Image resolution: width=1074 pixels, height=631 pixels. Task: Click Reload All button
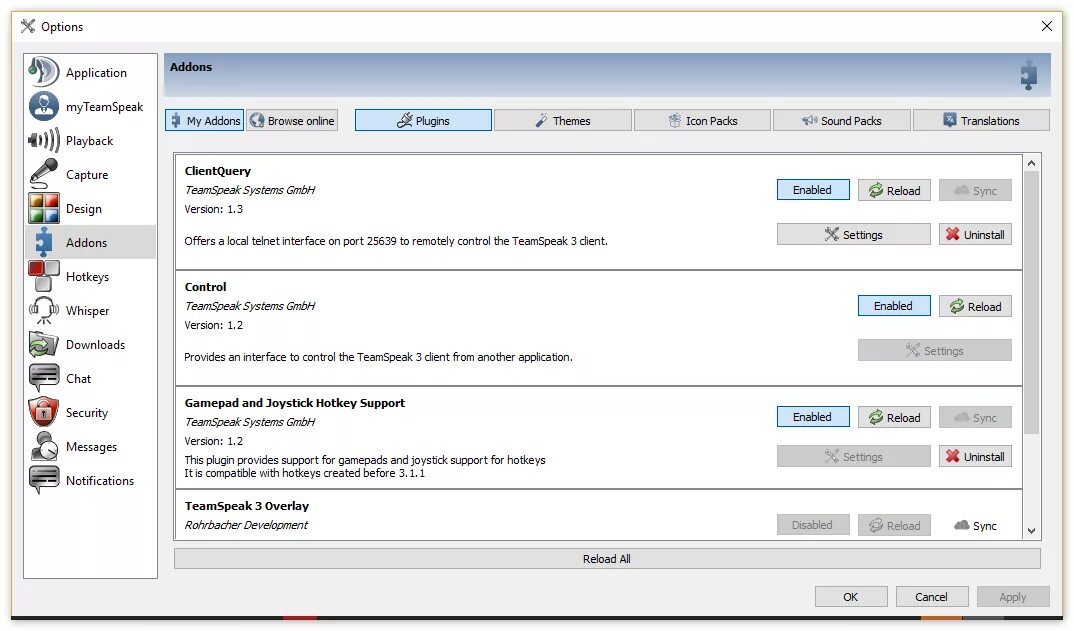point(607,558)
